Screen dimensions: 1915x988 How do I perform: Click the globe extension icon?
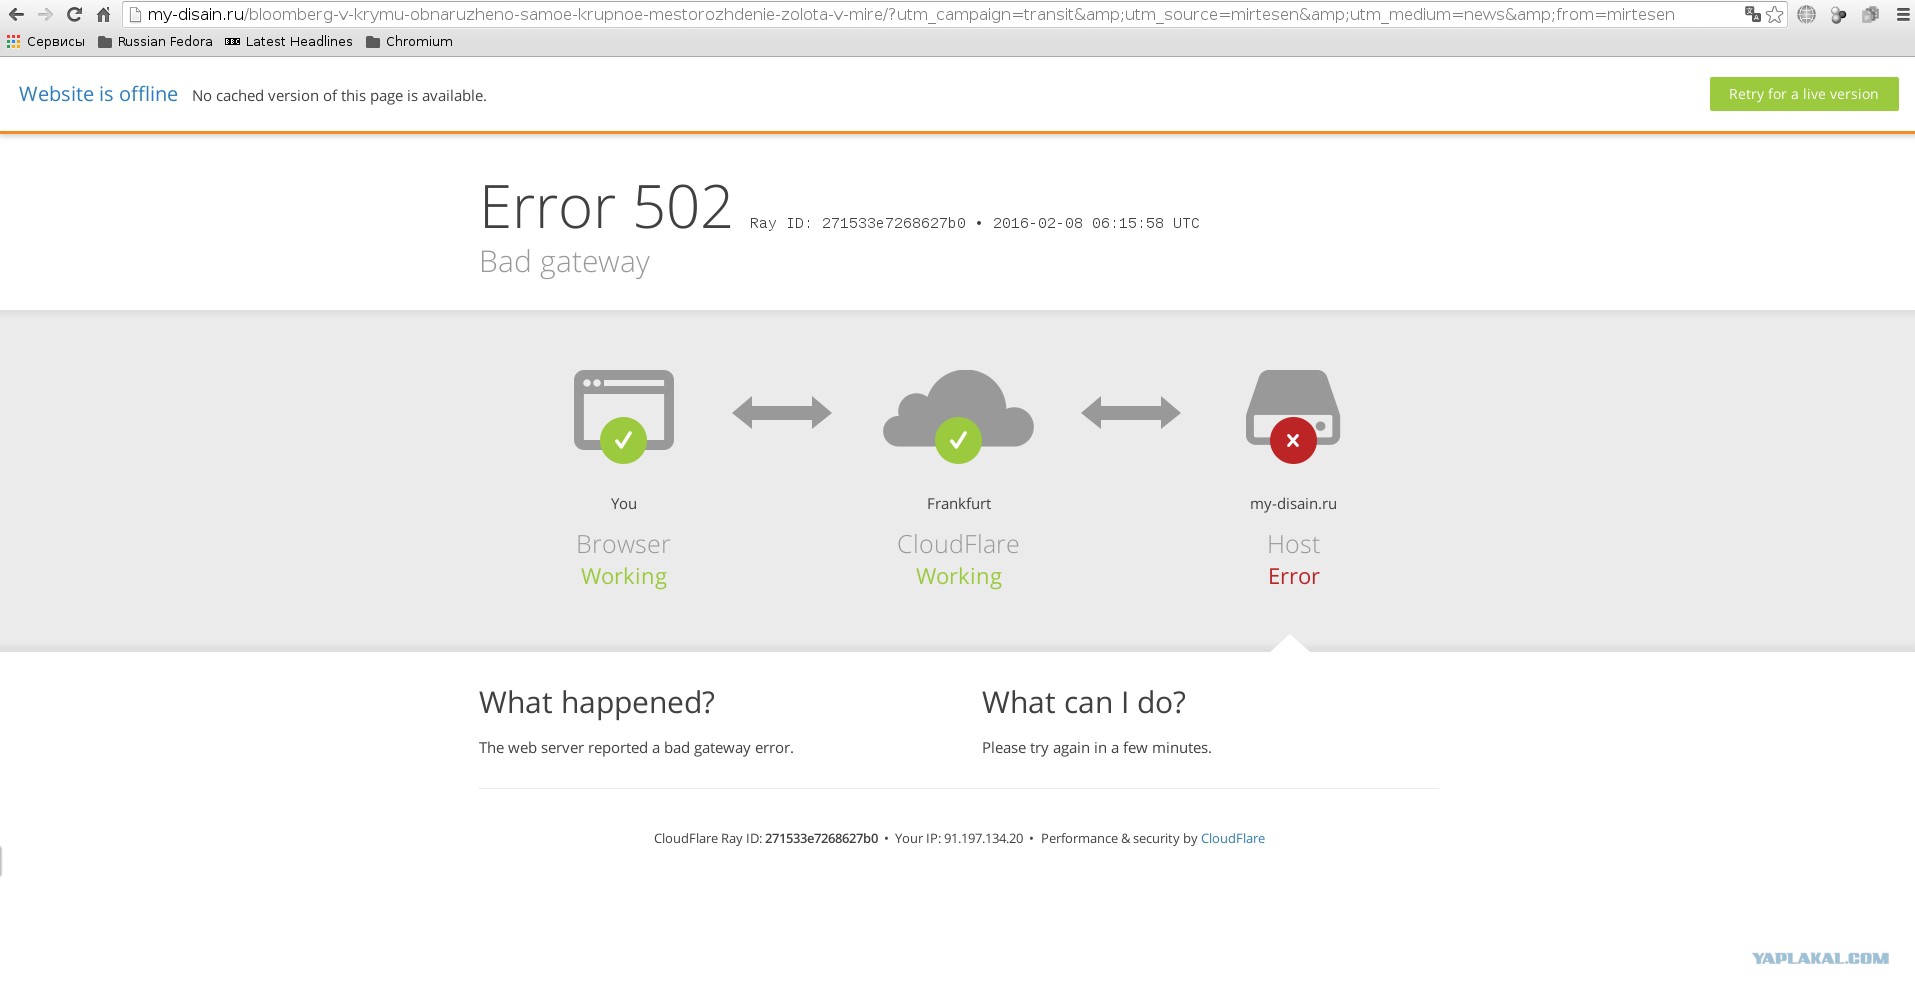(x=1806, y=14)
